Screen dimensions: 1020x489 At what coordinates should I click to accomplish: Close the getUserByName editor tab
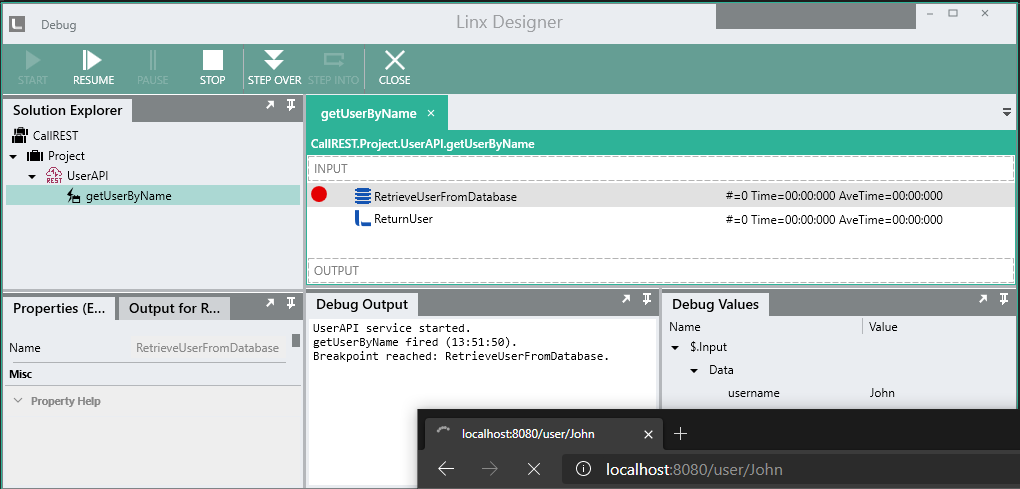pyautogui.click(x=431, y=113)
